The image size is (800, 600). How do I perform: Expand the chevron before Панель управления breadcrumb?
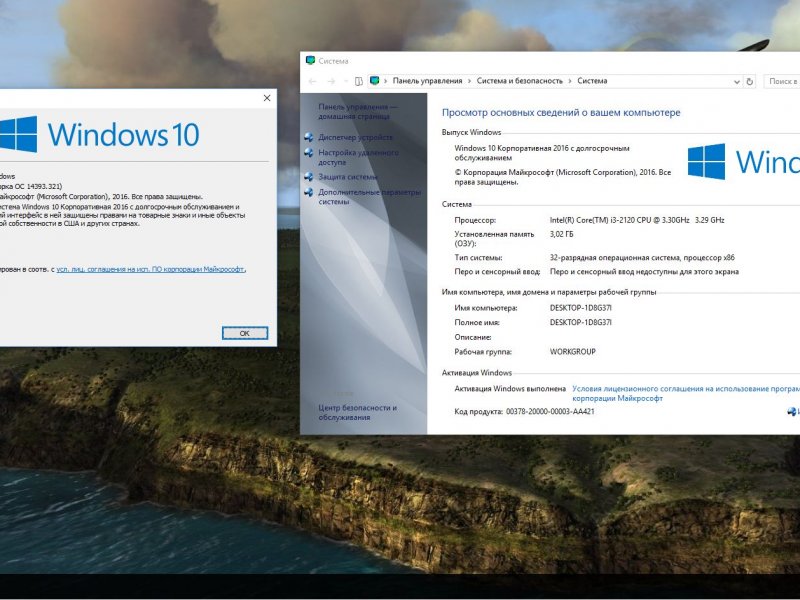click(386, 81)
